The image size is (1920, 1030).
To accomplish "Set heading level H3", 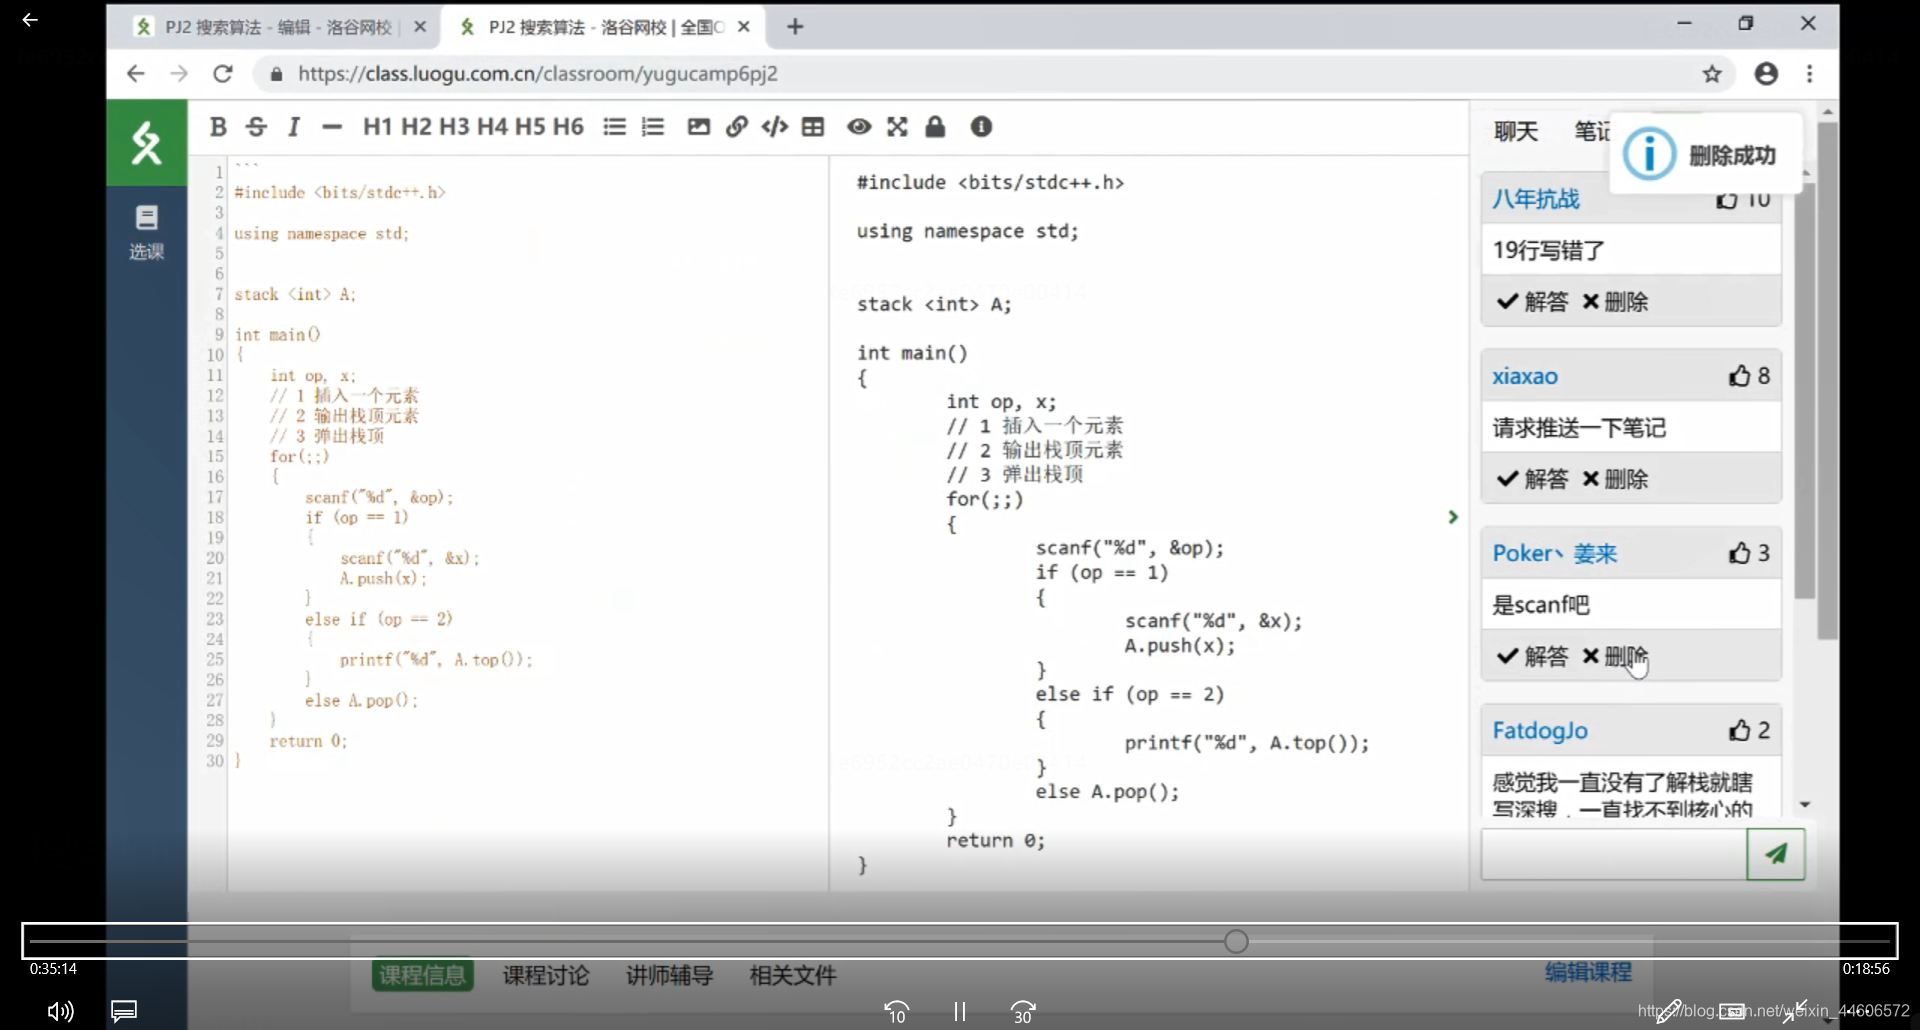I will pos(454,127).
